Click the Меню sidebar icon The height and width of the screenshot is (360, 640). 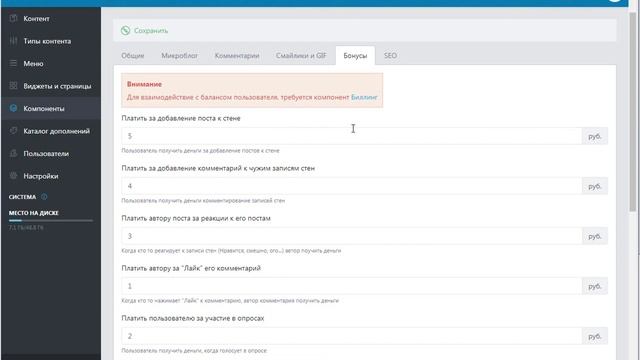13,63
